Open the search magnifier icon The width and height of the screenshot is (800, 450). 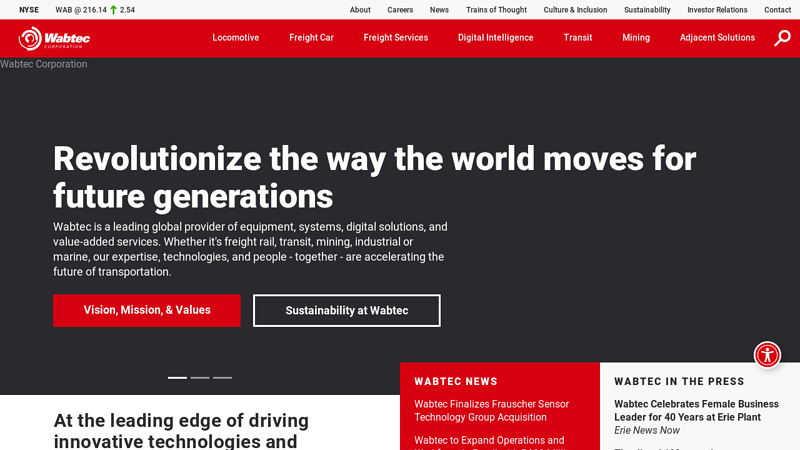(782, 38)
